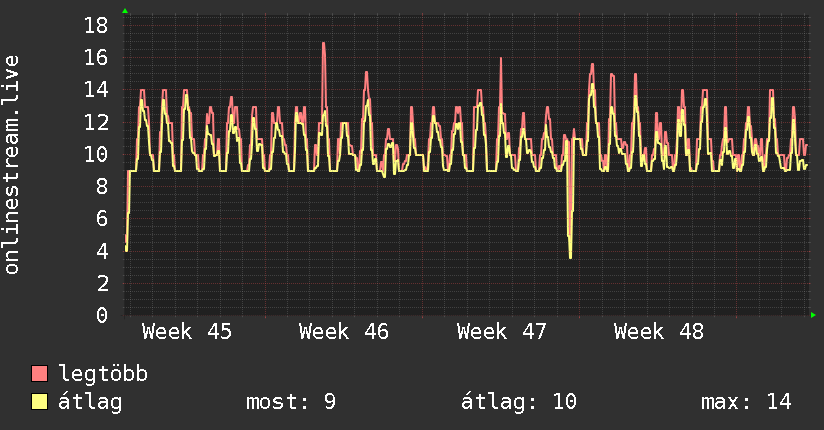Click the "4" y-axis tick label

point(102,251)
